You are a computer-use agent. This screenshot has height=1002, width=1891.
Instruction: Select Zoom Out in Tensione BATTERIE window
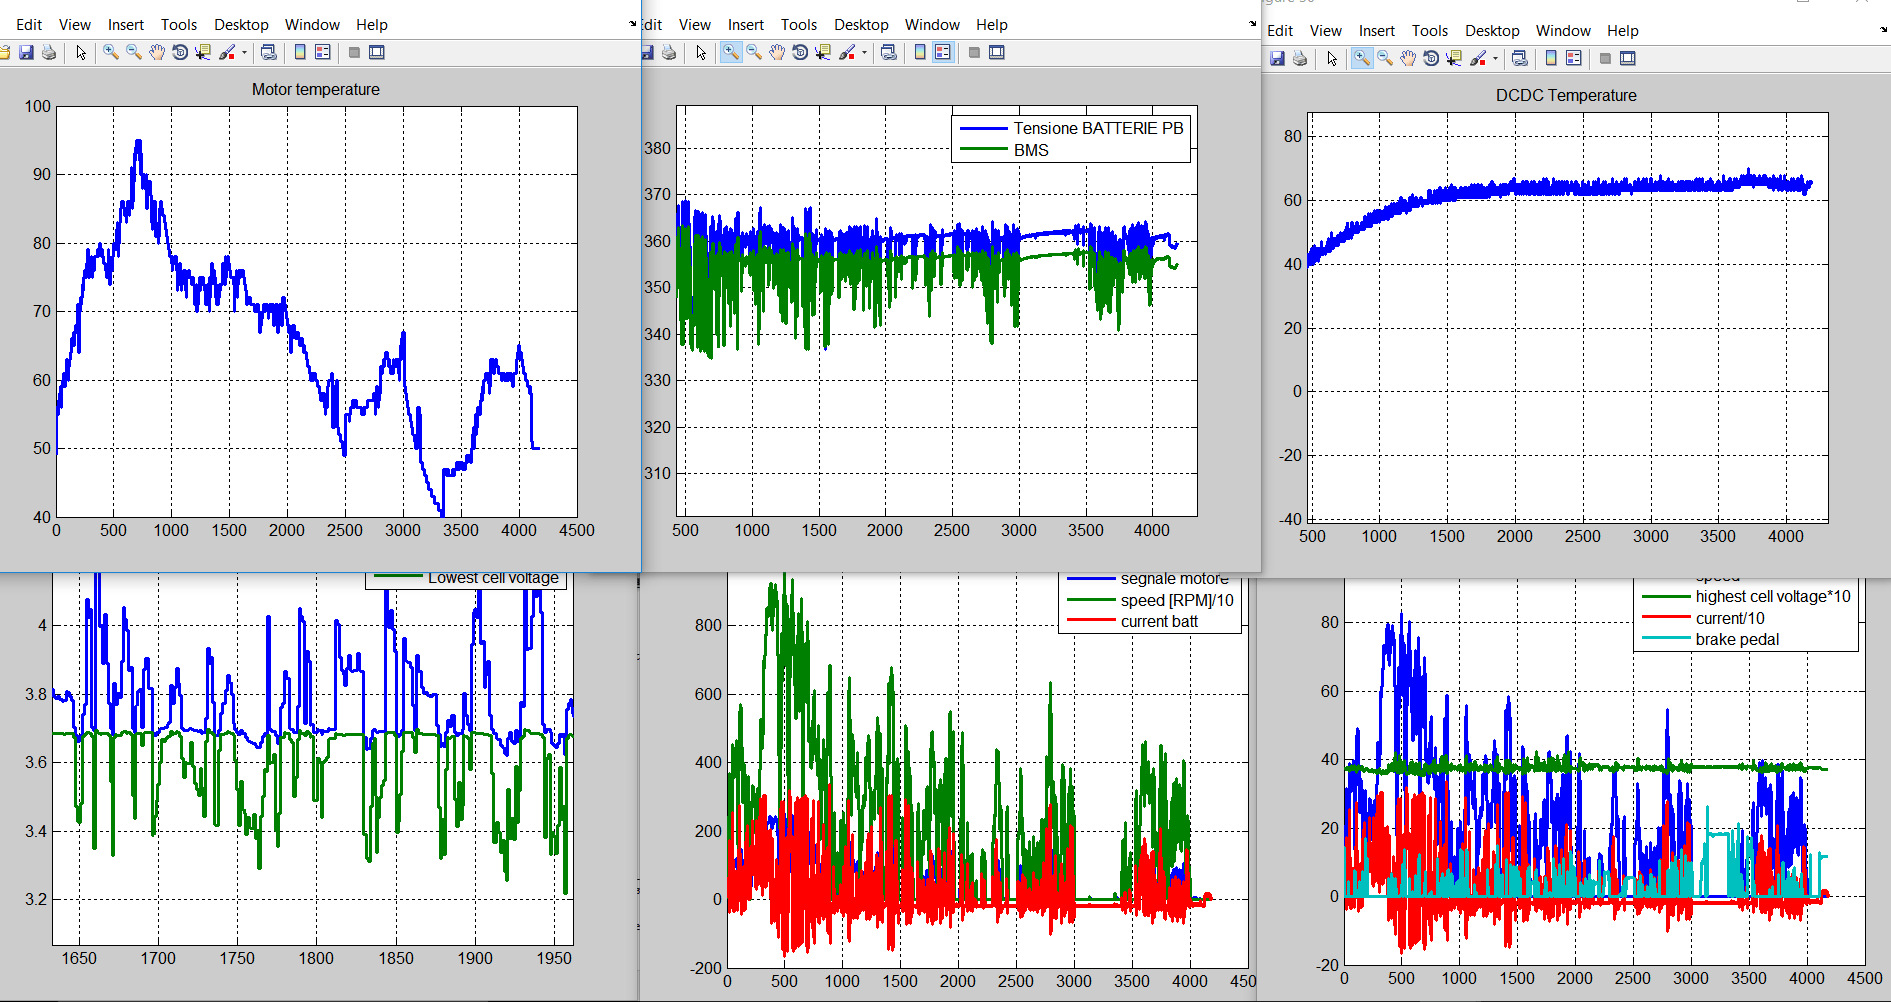click(754, 53)
